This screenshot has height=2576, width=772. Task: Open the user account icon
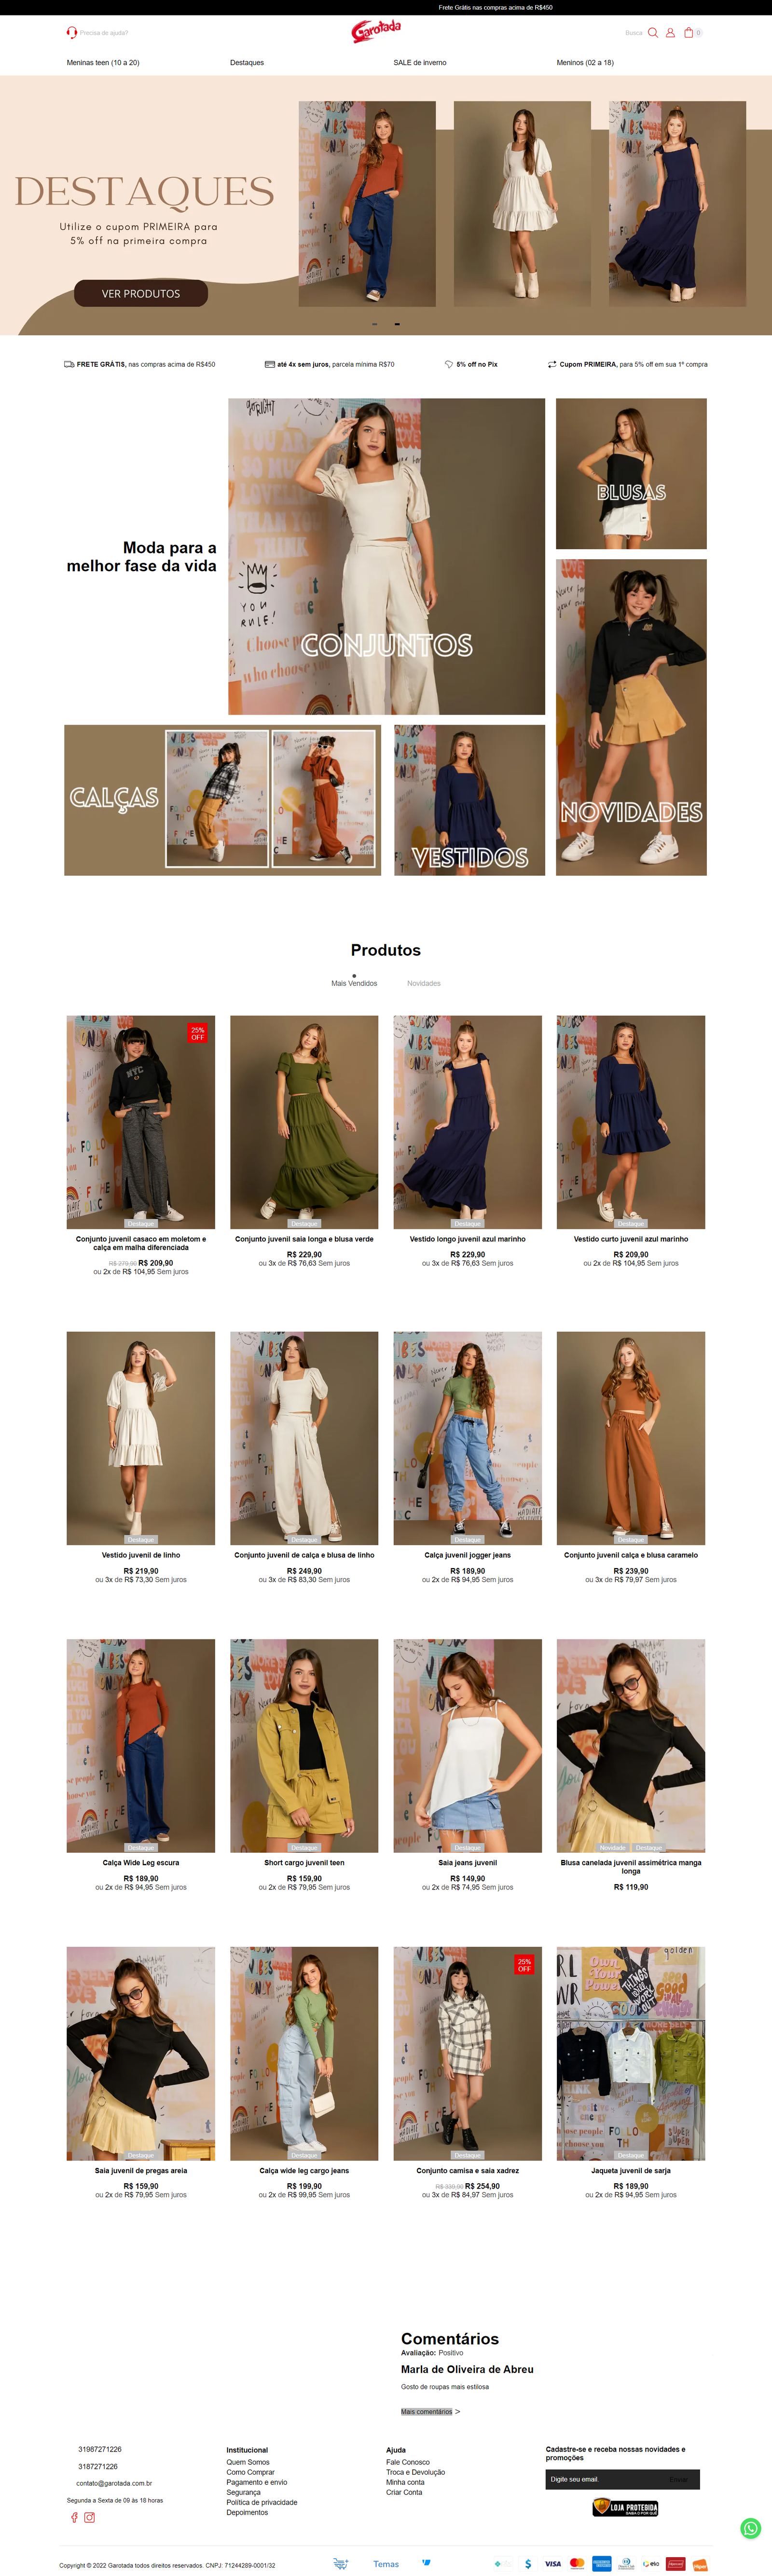(x=670, y=33)
